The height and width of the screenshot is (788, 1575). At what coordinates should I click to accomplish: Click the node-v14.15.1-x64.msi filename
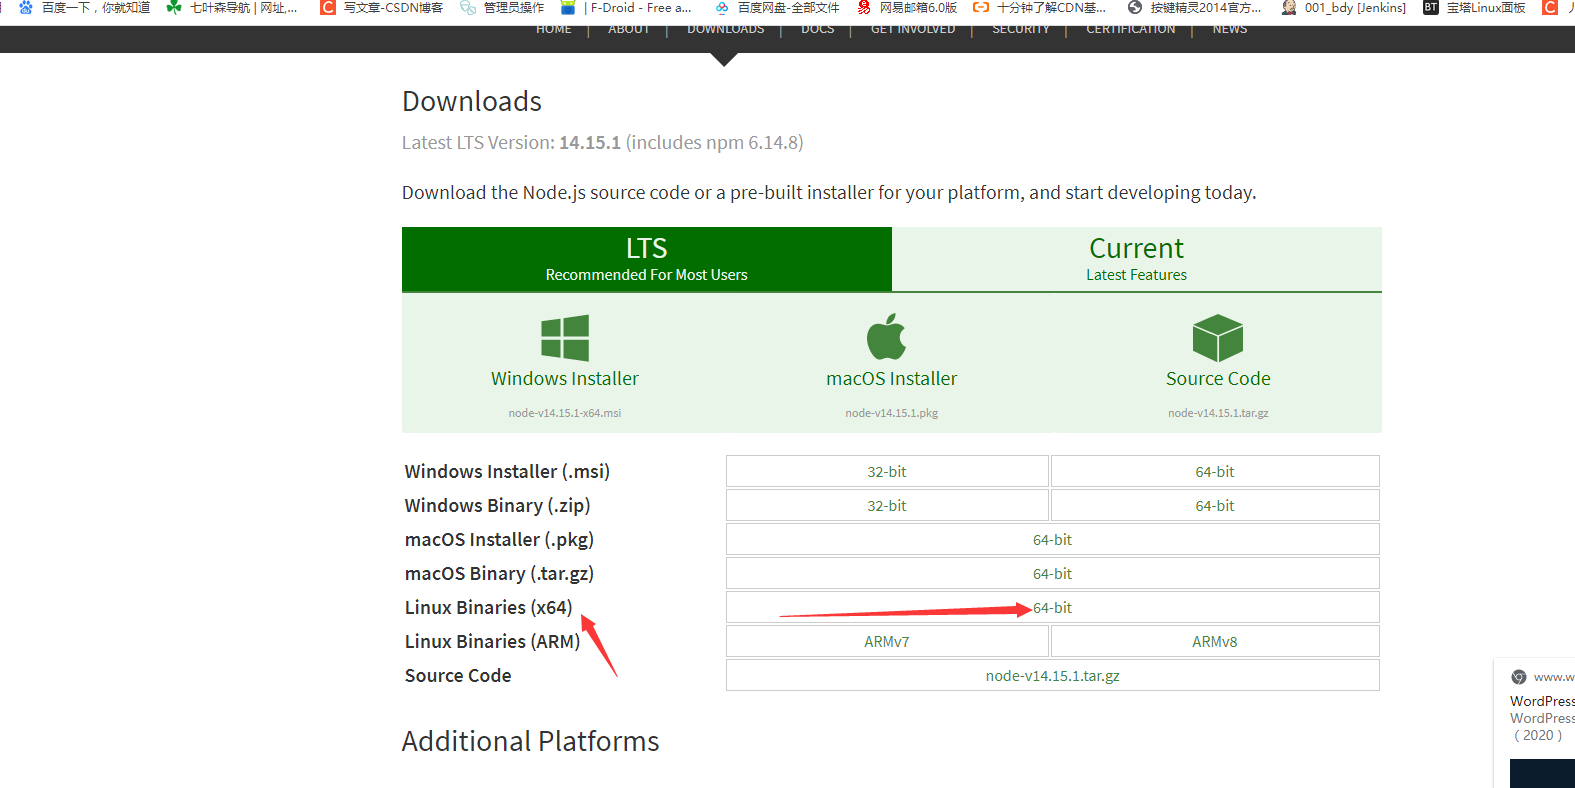tap(565, 413)
